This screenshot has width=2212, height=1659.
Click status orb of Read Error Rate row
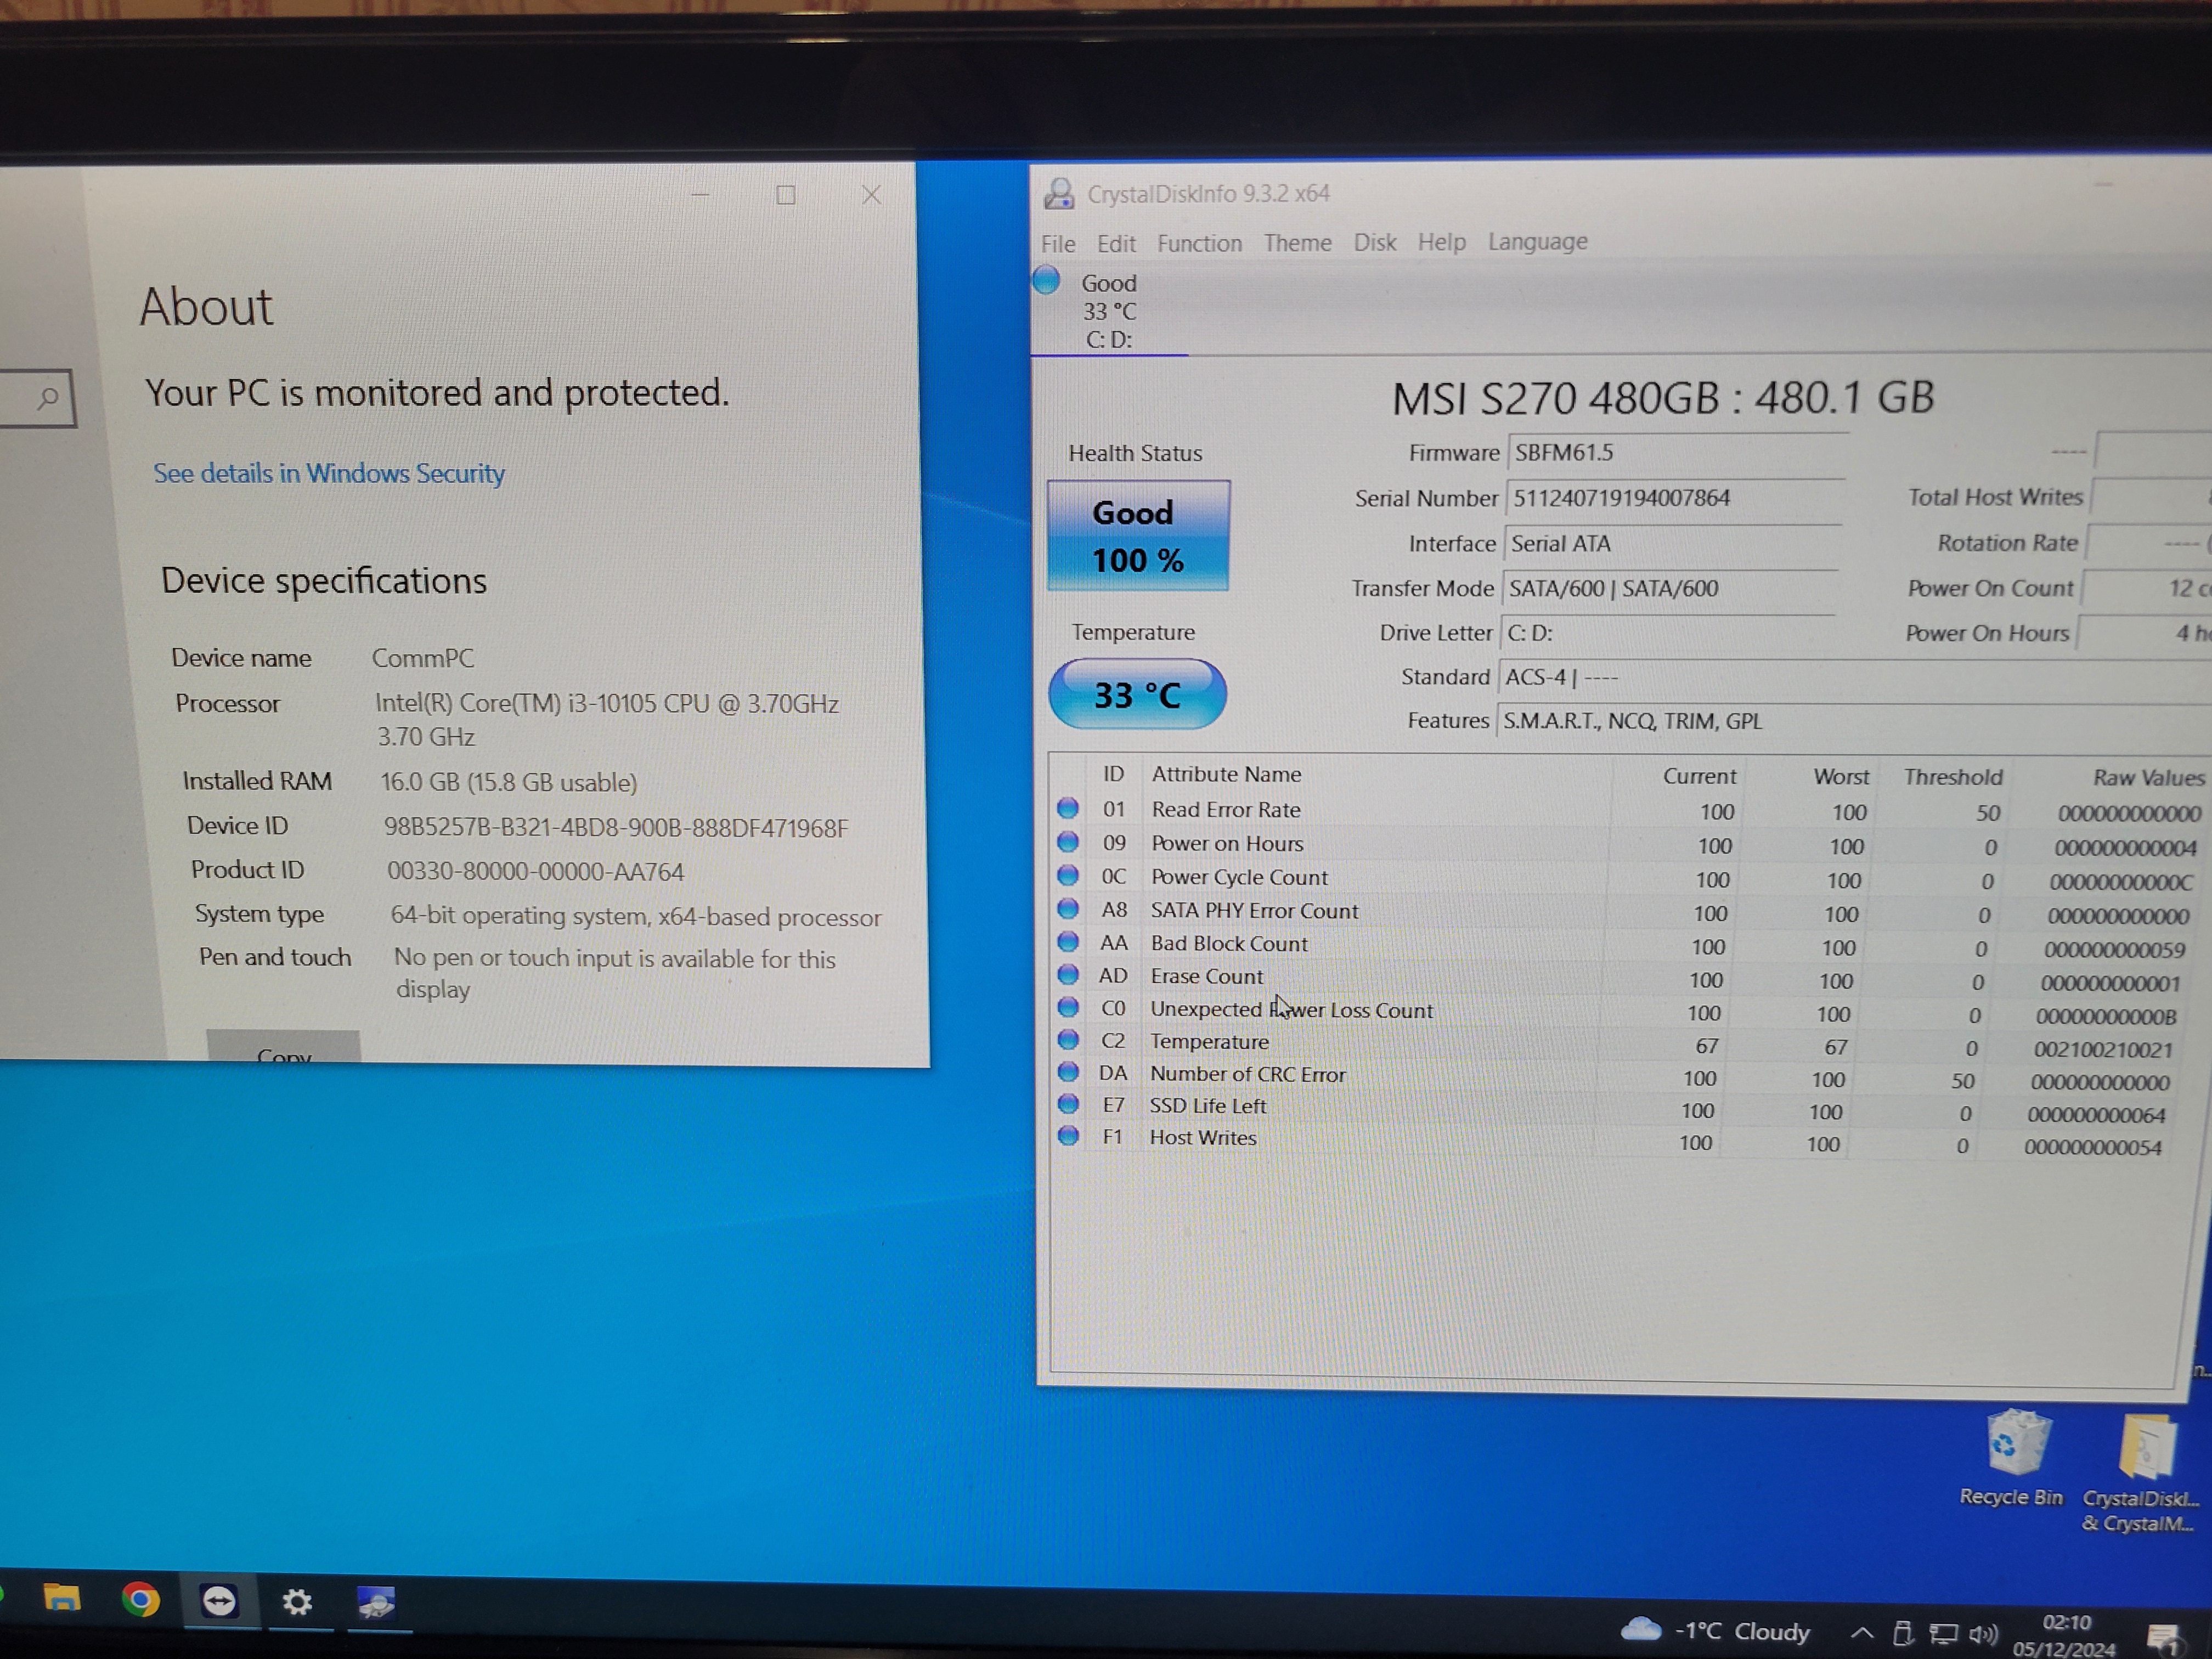[x=1067, y=808]
